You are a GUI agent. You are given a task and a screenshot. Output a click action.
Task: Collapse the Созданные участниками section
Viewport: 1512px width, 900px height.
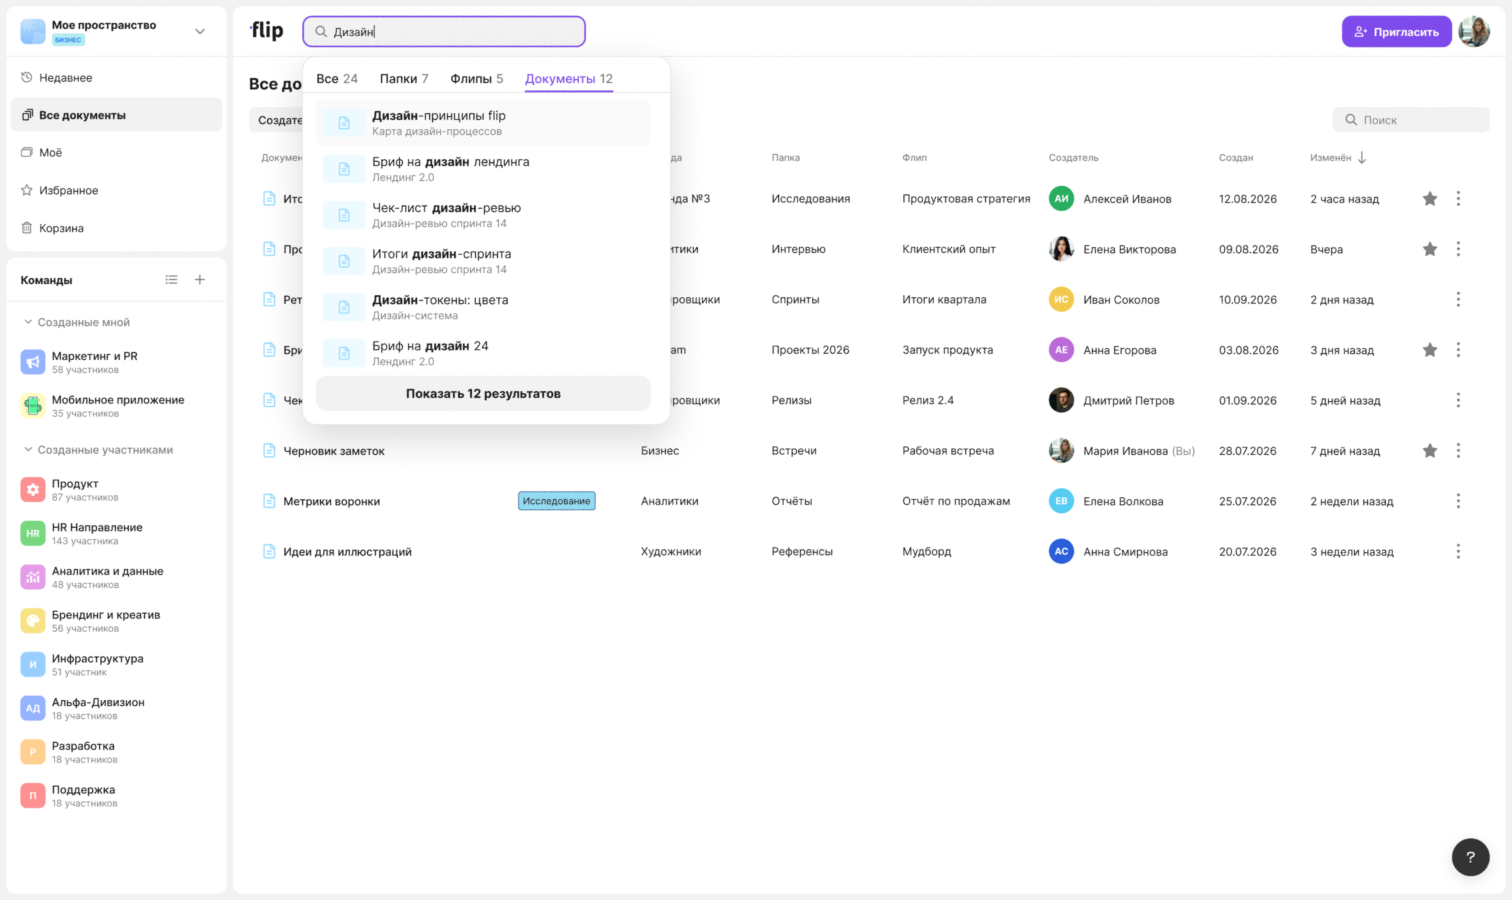tap(28, 450)
